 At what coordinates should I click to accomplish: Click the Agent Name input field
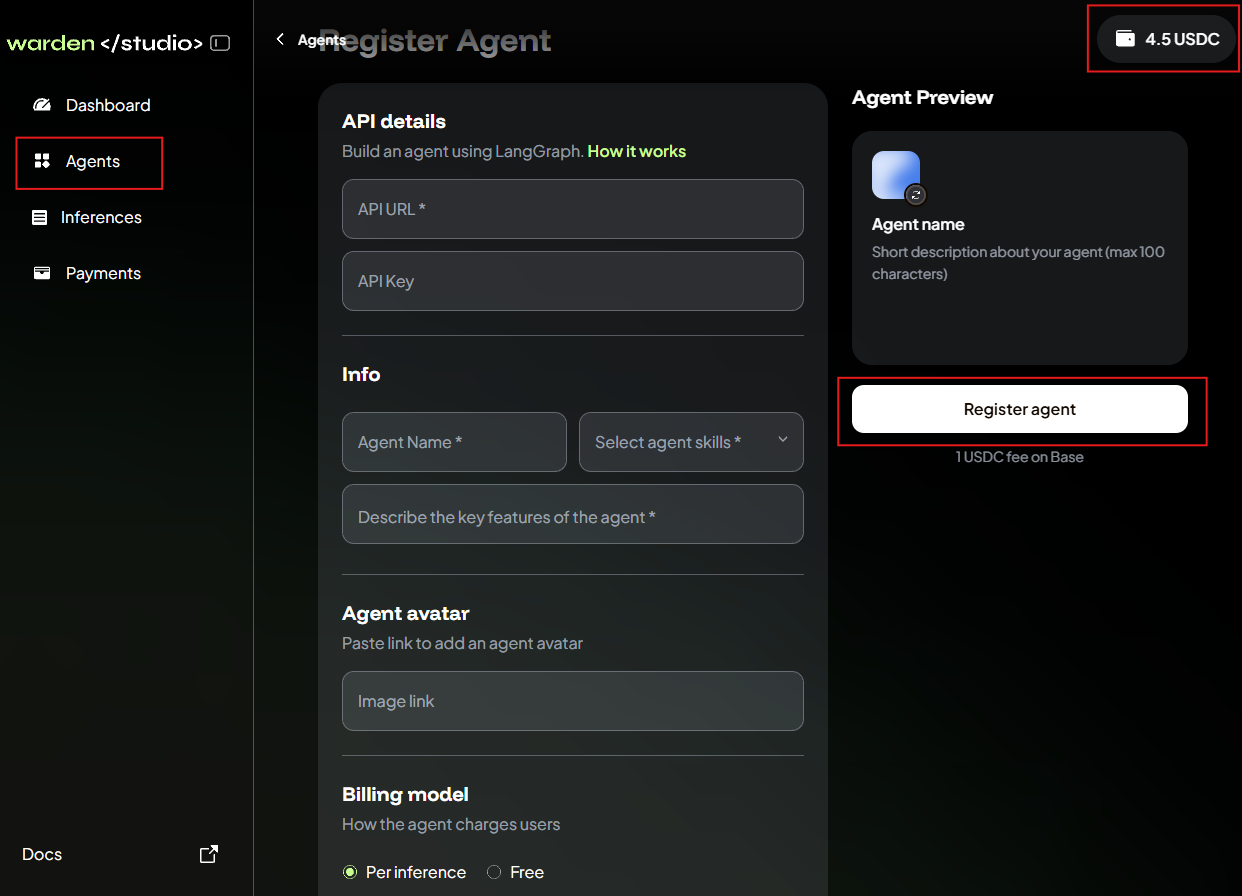coord(454,441)
